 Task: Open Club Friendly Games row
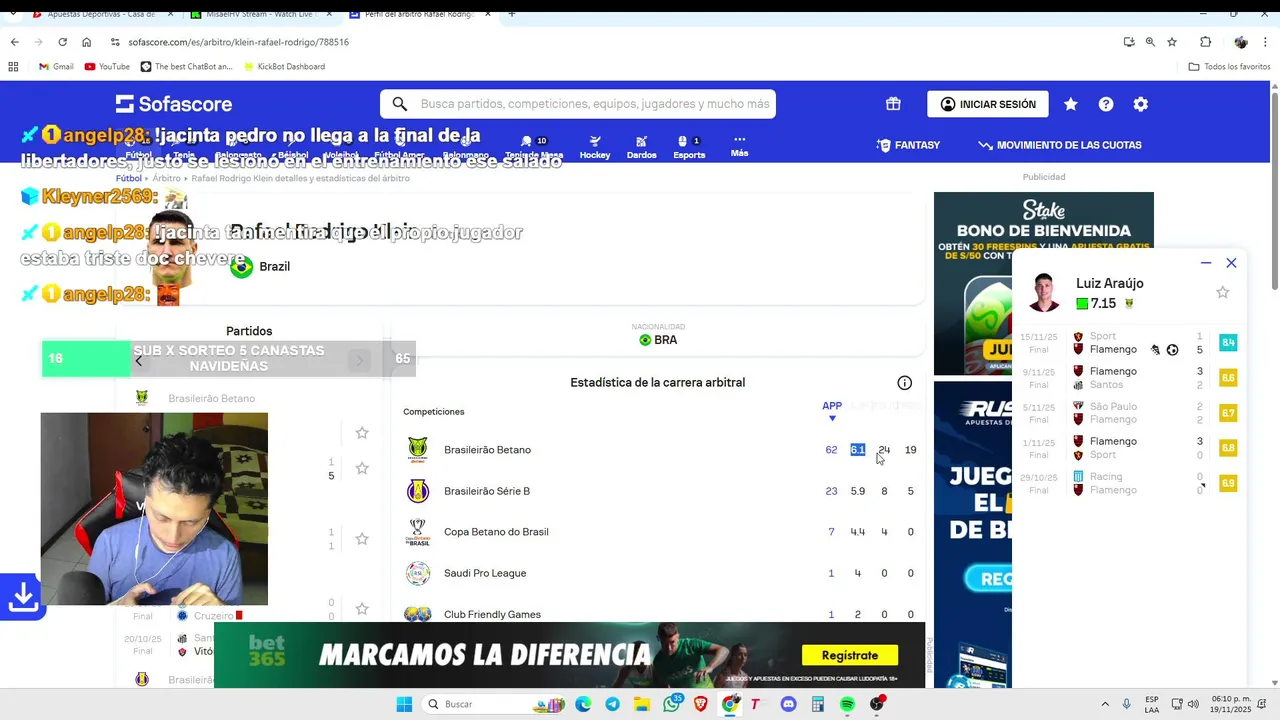pos(660,614)
